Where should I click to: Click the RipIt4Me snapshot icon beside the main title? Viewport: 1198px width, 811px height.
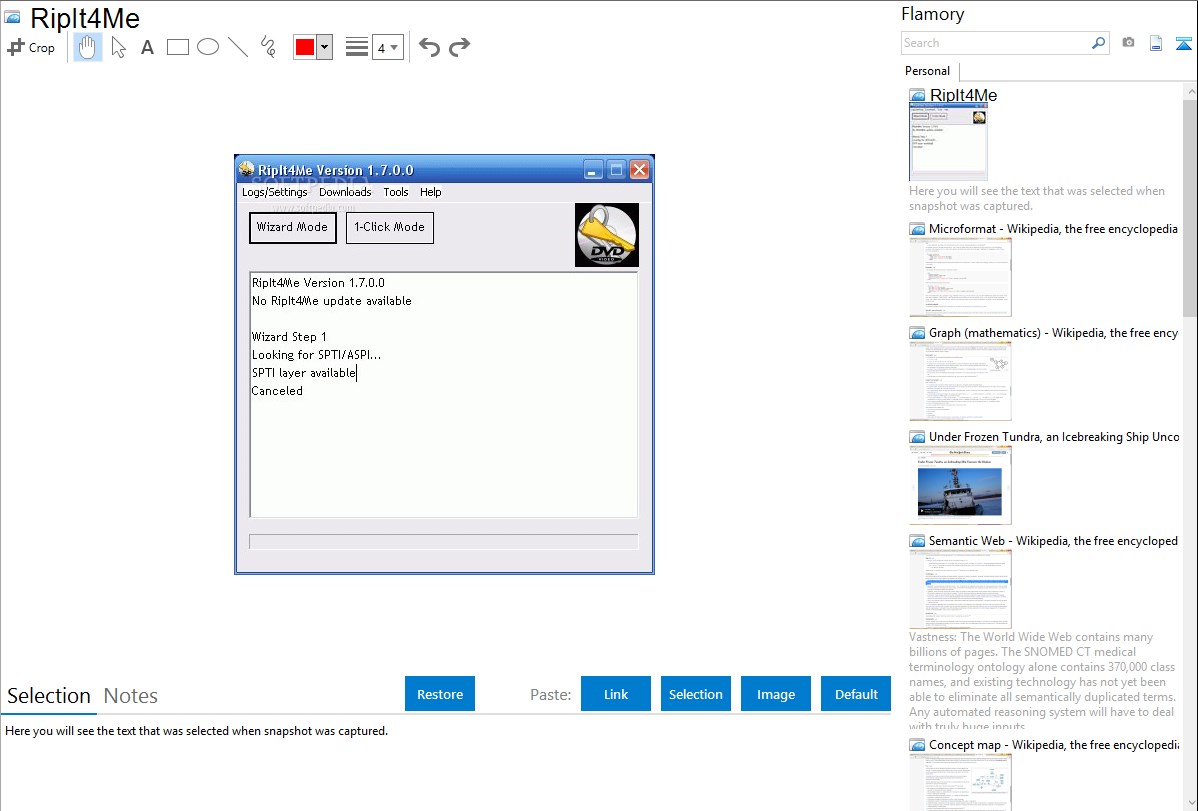click(12, 17)
